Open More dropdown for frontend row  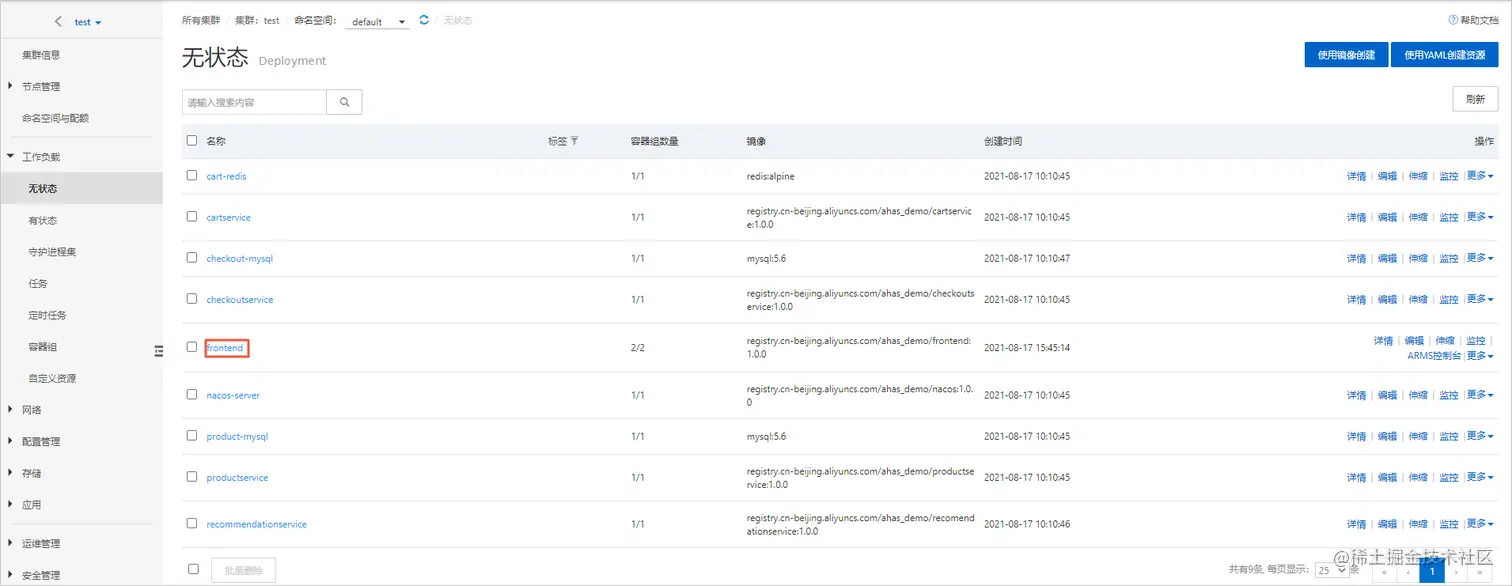[1480, 356]
